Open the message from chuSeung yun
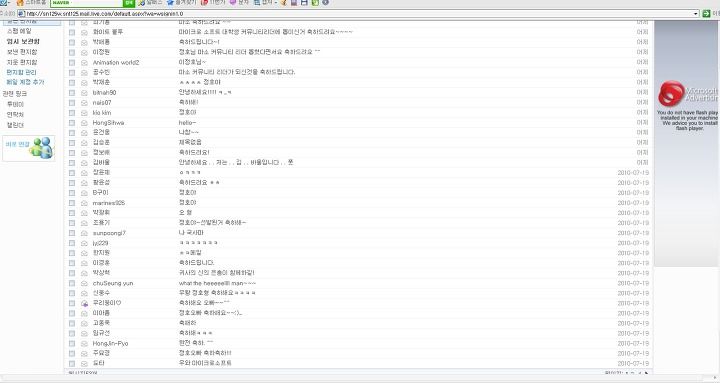The image size is (720, 383). 113,283
